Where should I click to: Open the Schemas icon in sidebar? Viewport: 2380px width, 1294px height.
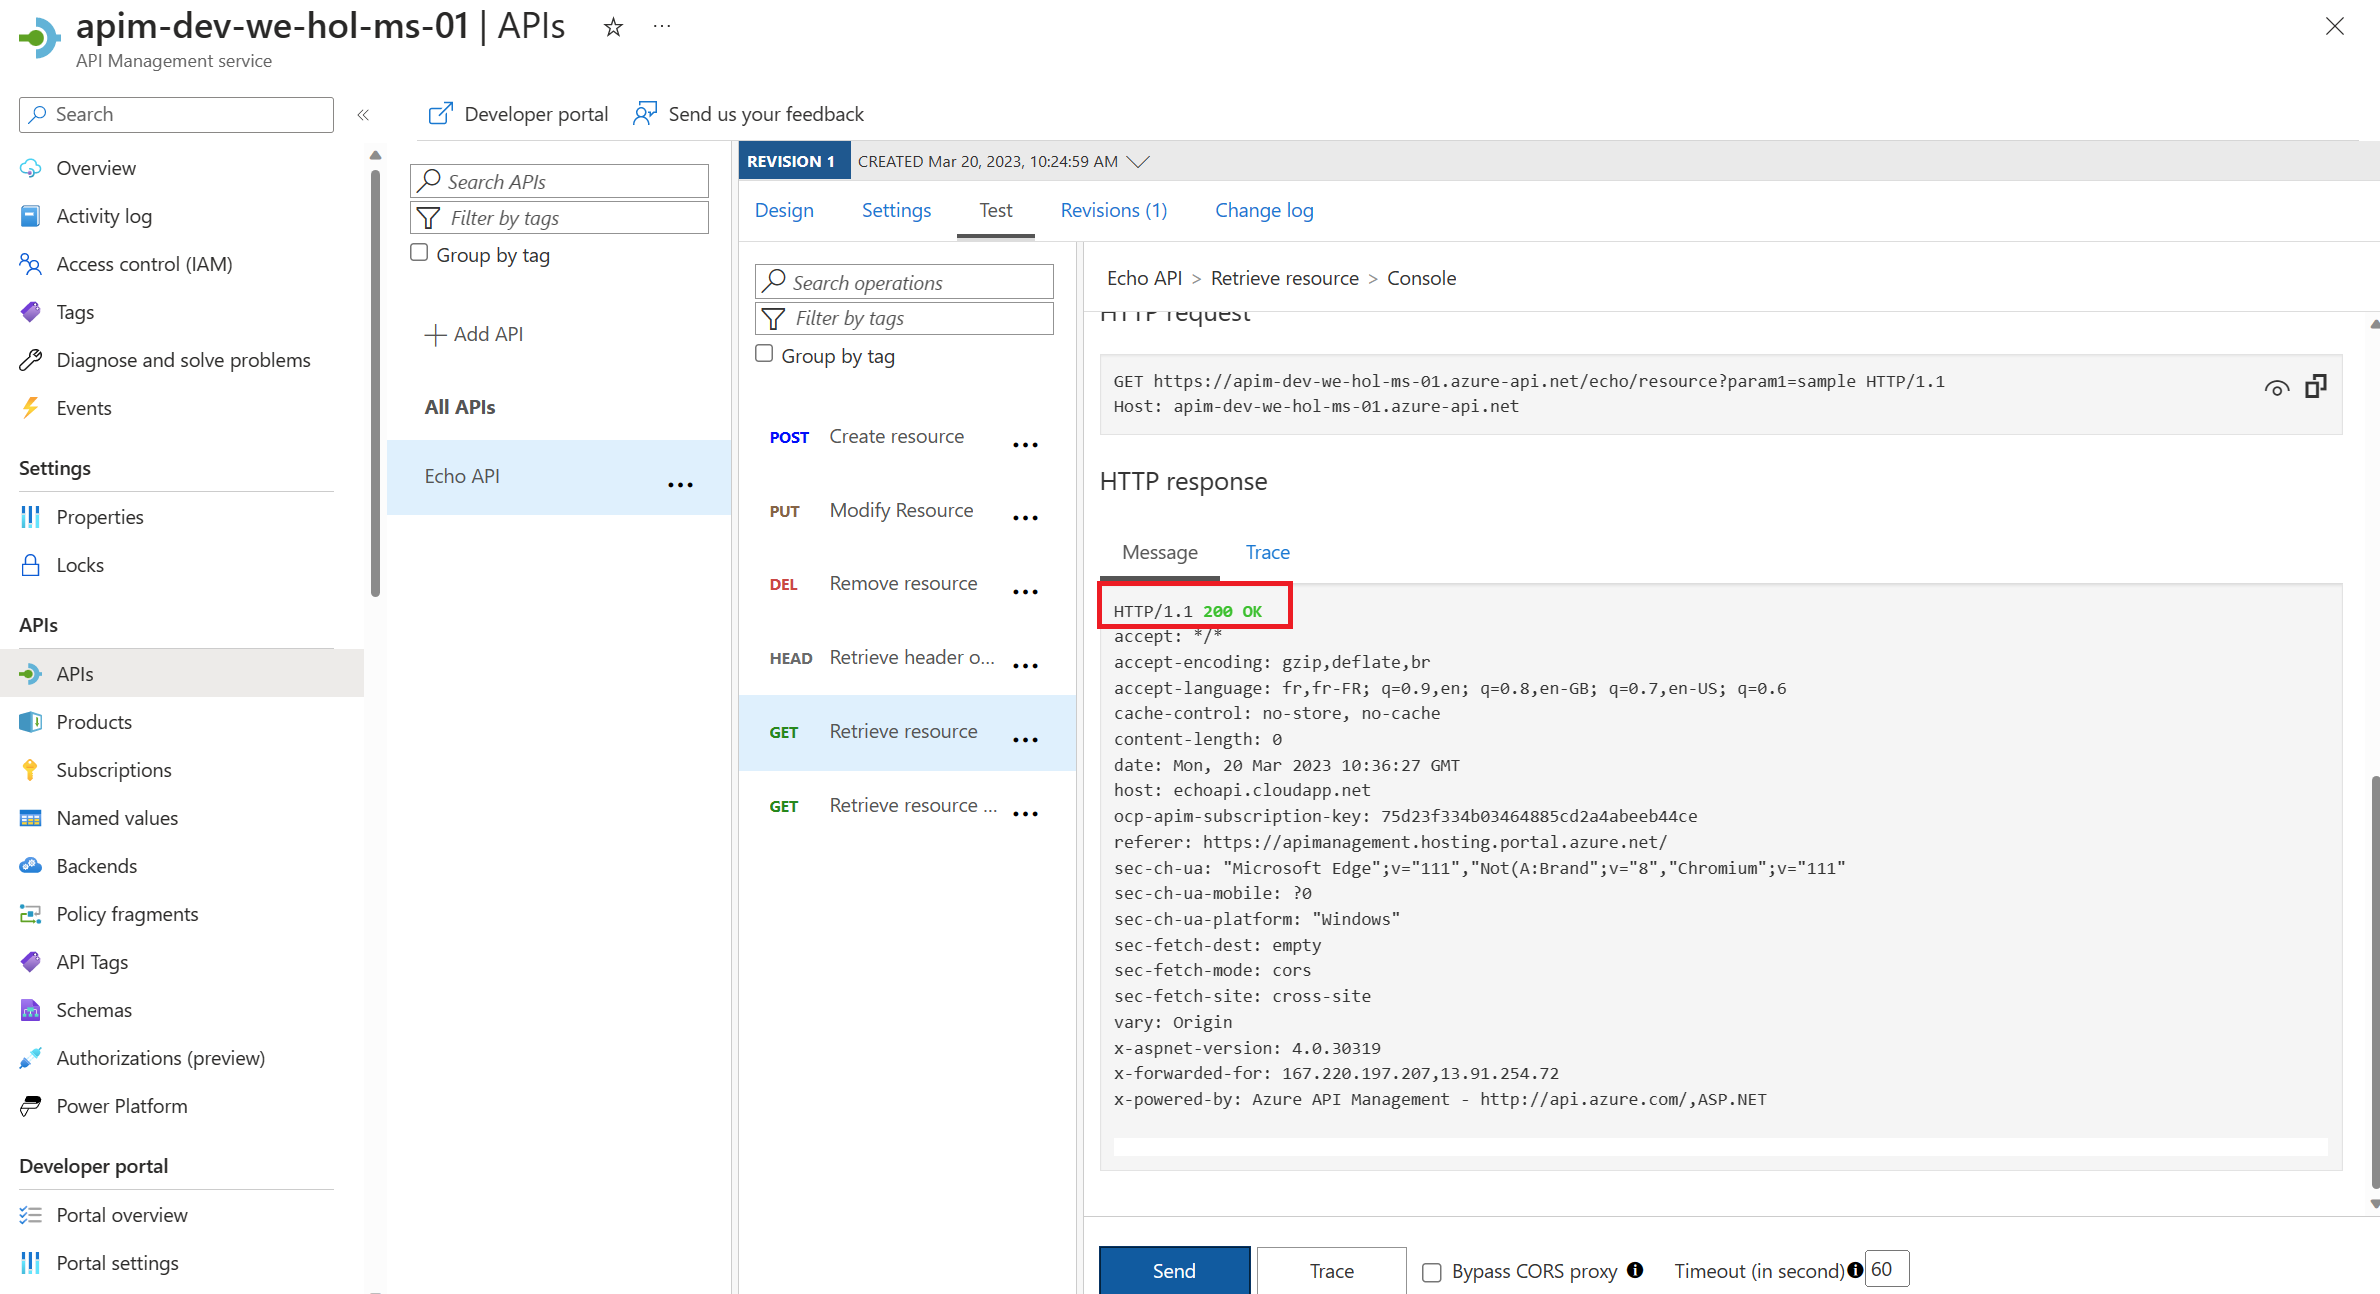(x=30, y=1009)
